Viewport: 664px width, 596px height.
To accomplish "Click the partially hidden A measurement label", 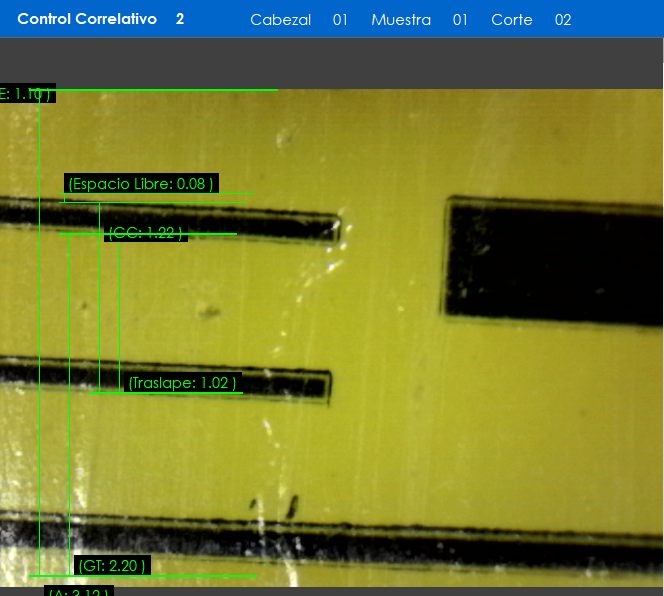I will pos(80,592).
